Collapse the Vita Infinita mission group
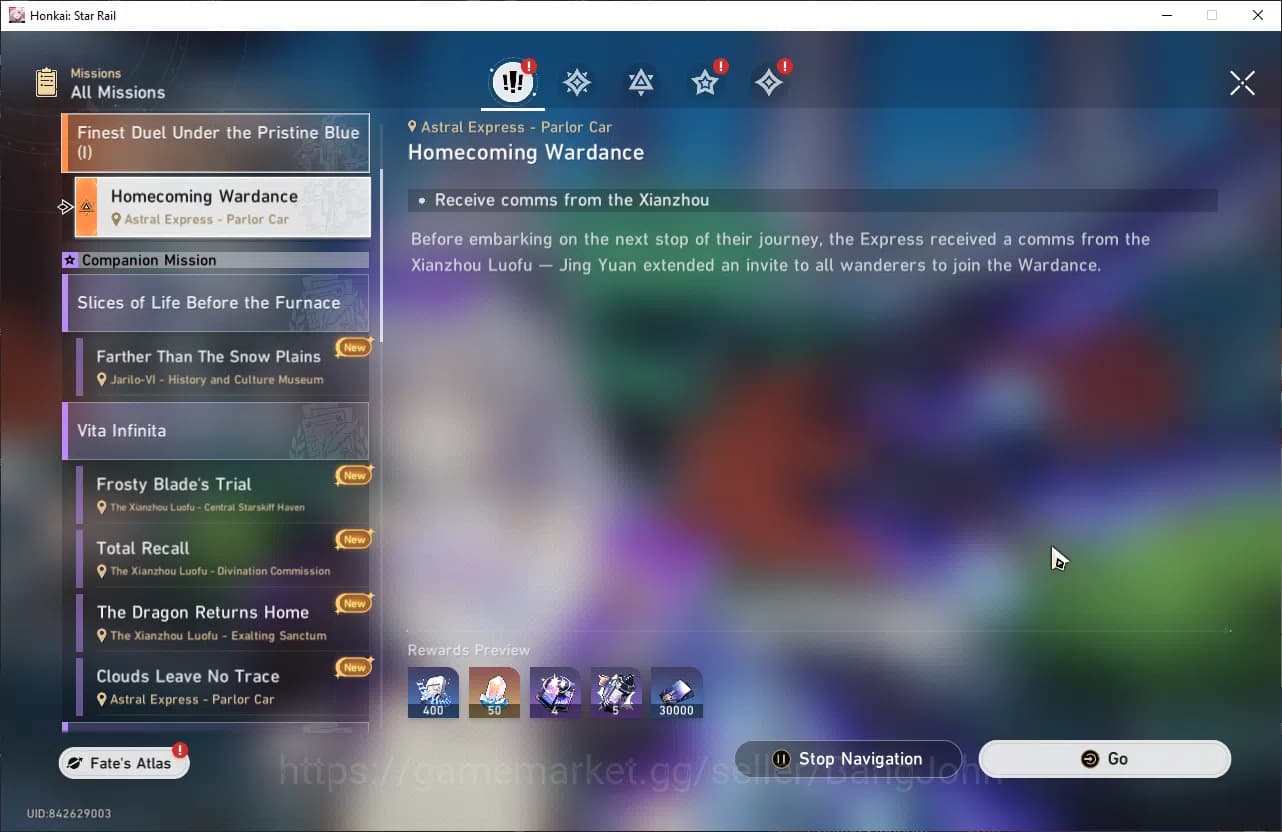The image size is (1282, 832). [216, 431]
